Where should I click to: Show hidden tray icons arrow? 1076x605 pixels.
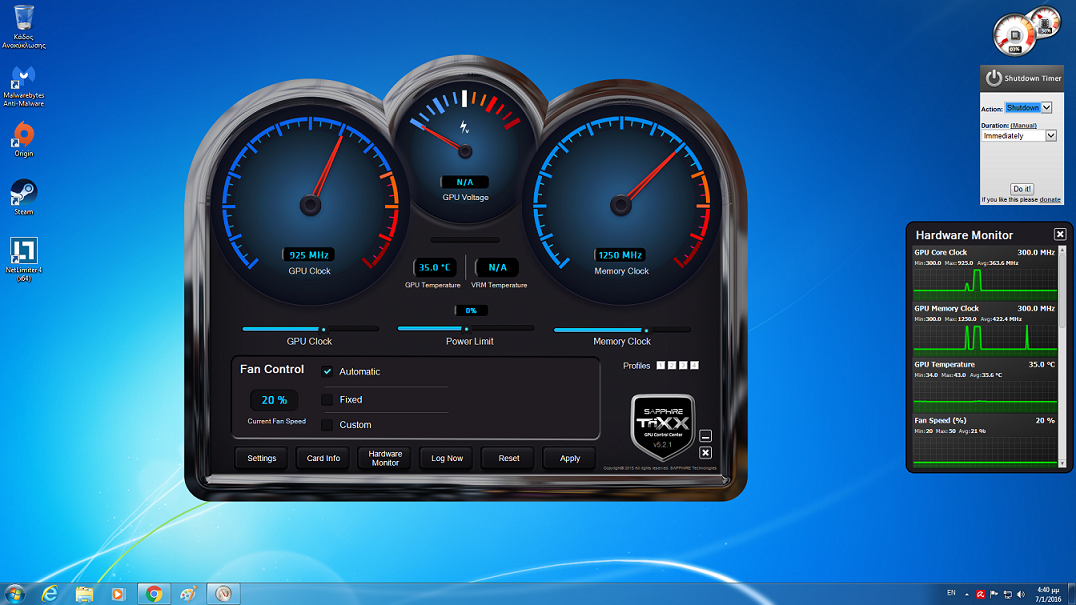[966, 594]
